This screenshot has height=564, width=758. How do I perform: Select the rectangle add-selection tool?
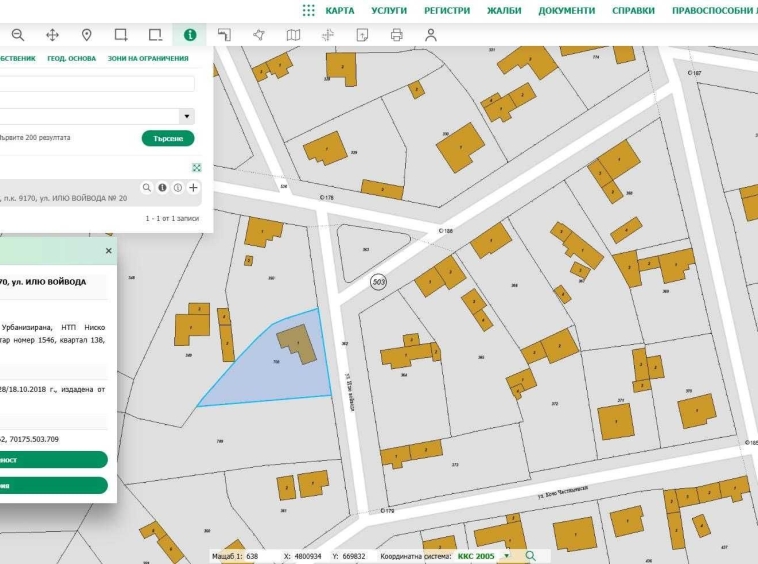(x=121, y=35)
